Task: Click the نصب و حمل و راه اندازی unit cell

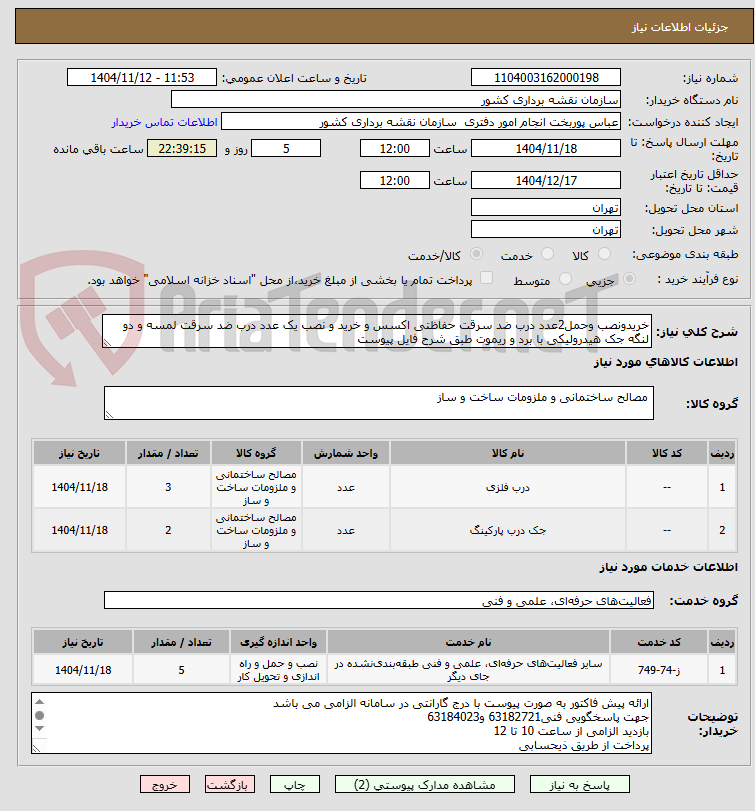Action: (x=278, y=670)
